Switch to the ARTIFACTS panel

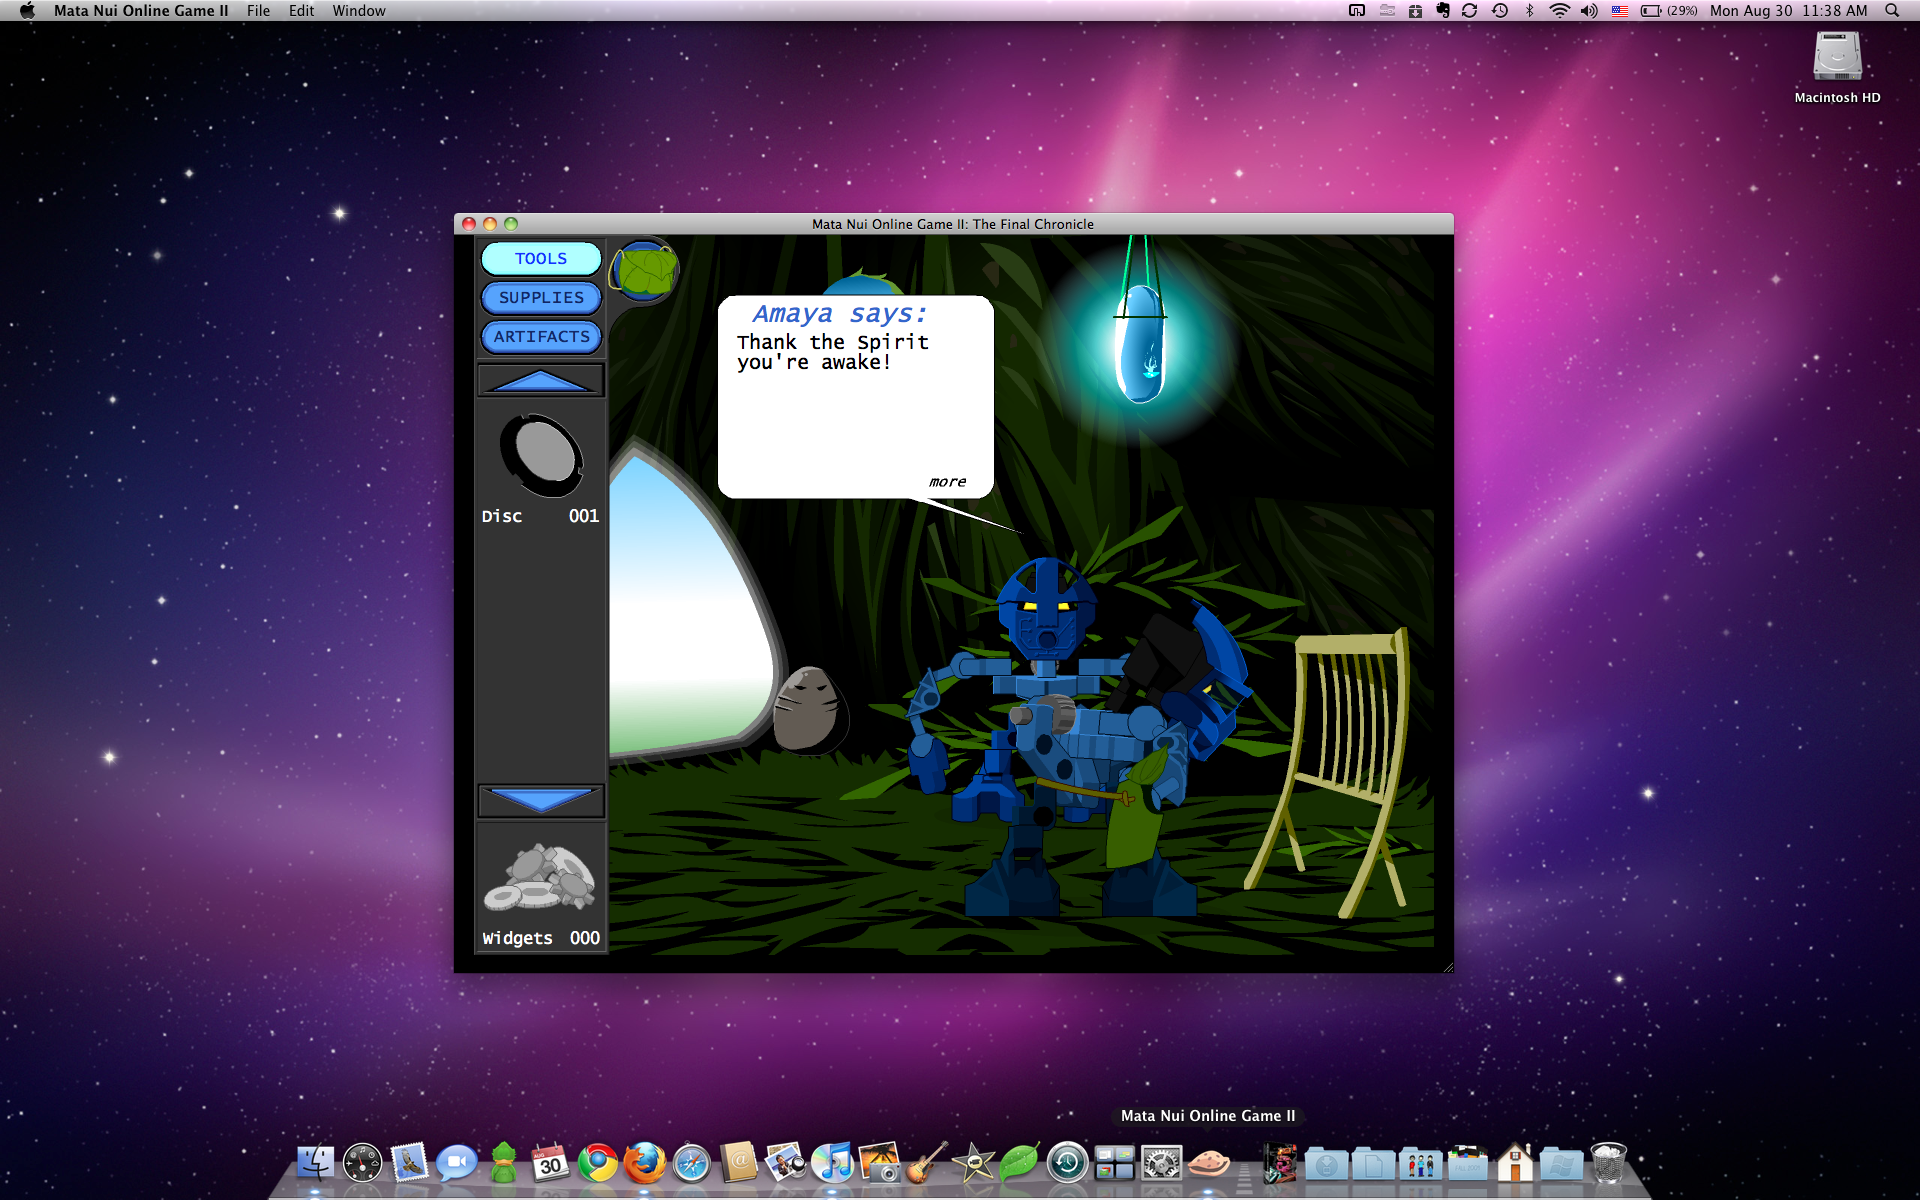pos(540,337)
